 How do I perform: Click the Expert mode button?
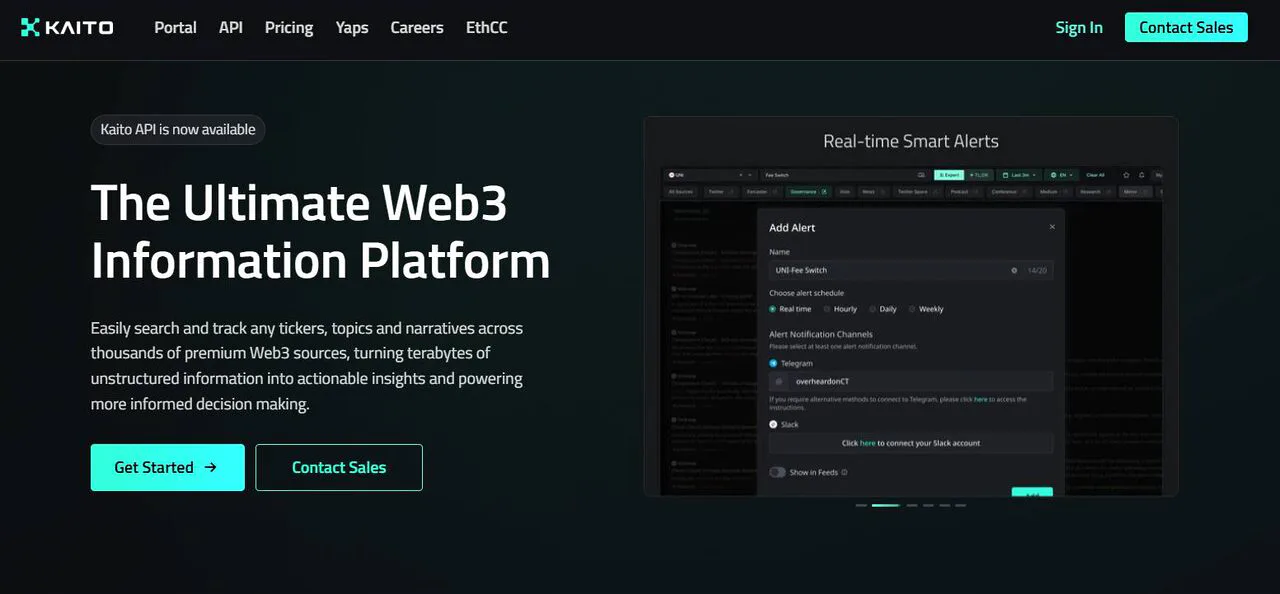[x=948, y=175]
